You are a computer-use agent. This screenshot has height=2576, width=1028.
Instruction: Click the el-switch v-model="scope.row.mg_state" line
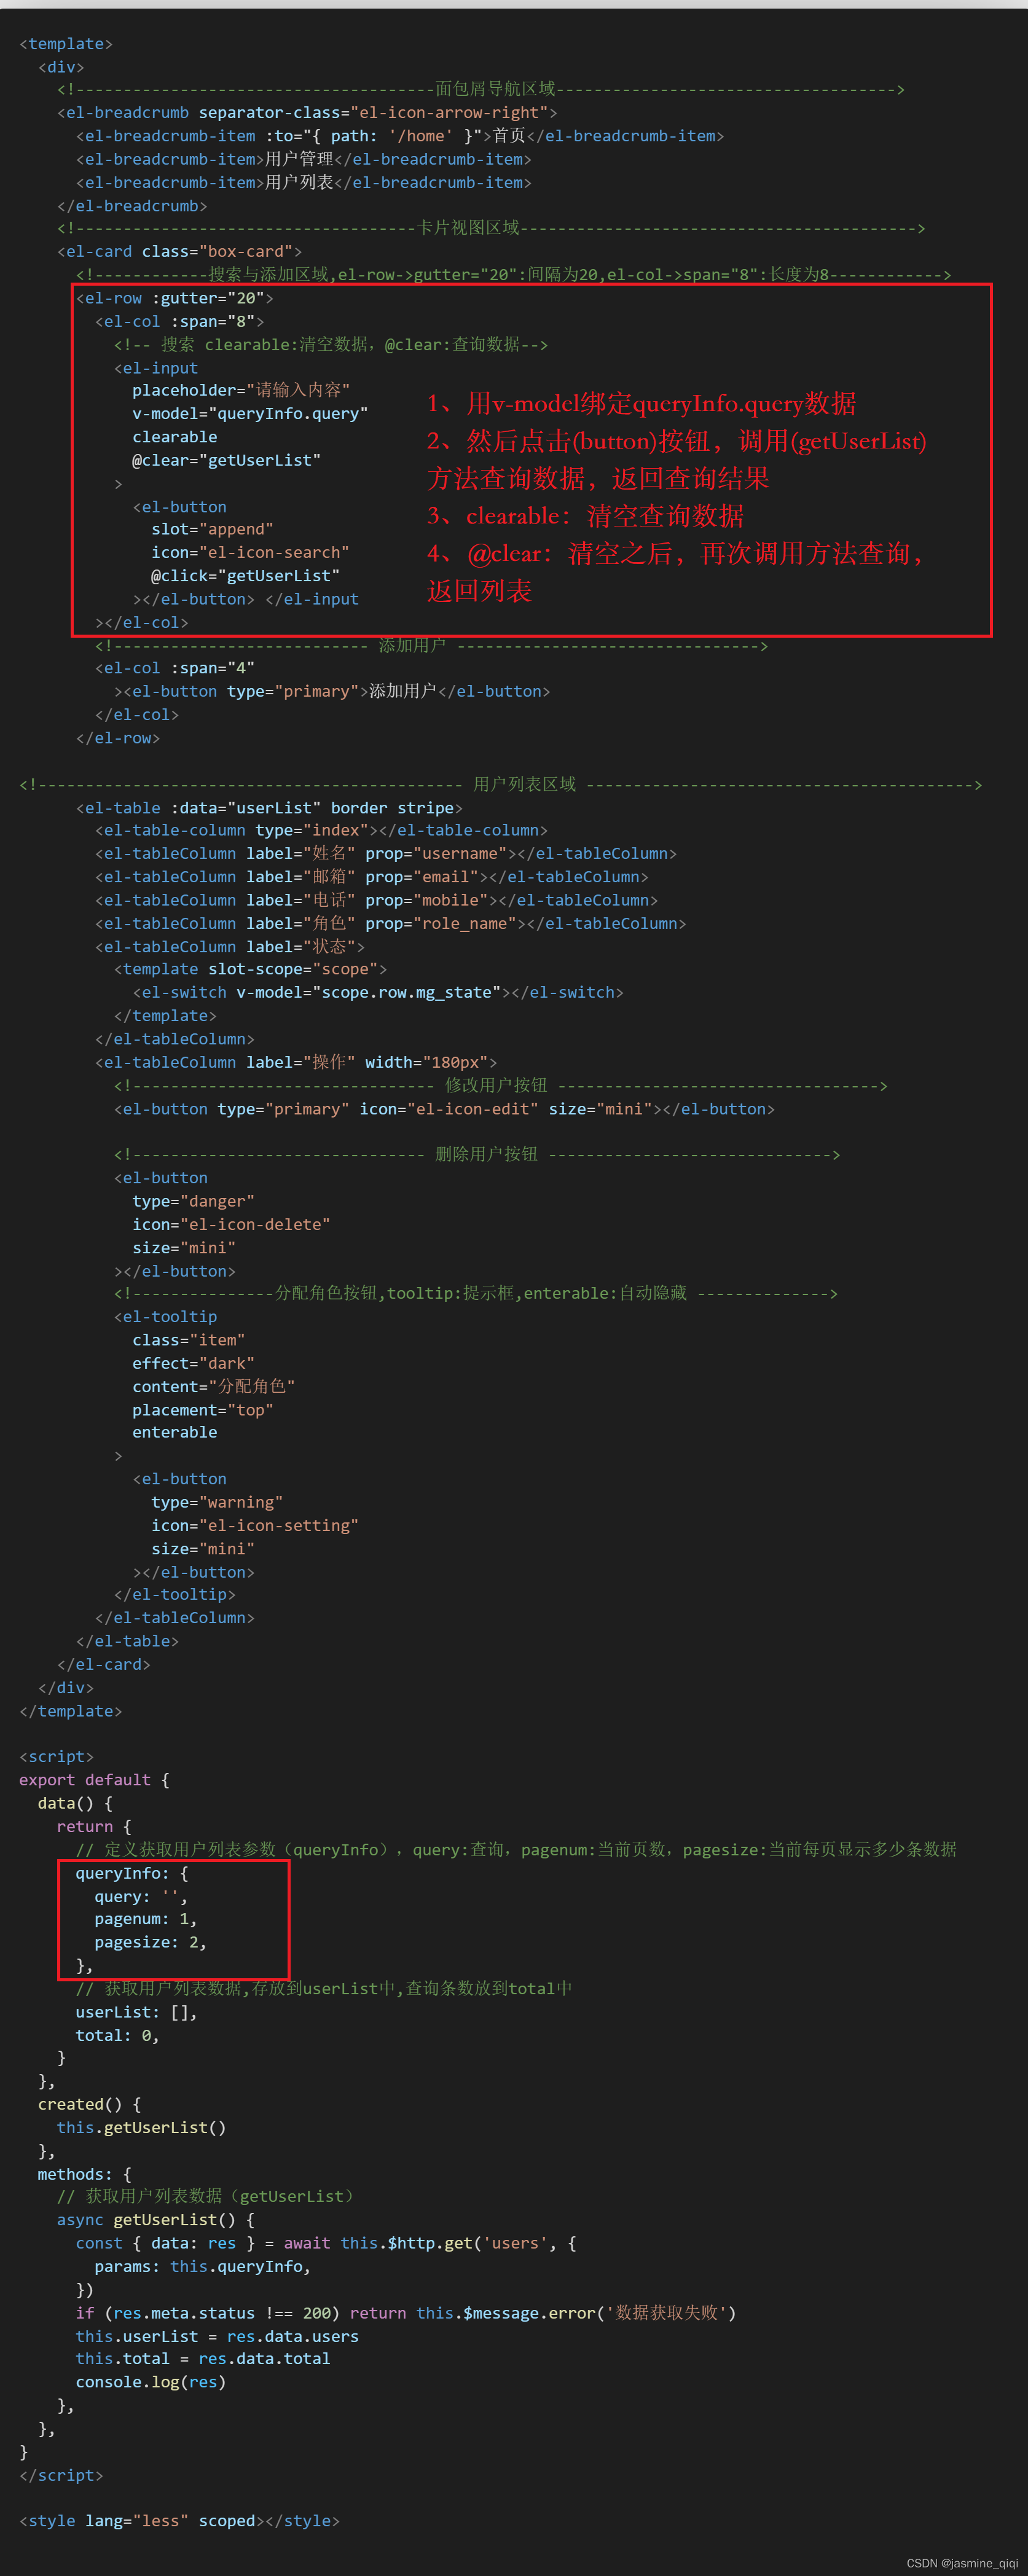(x=378, y=993)
